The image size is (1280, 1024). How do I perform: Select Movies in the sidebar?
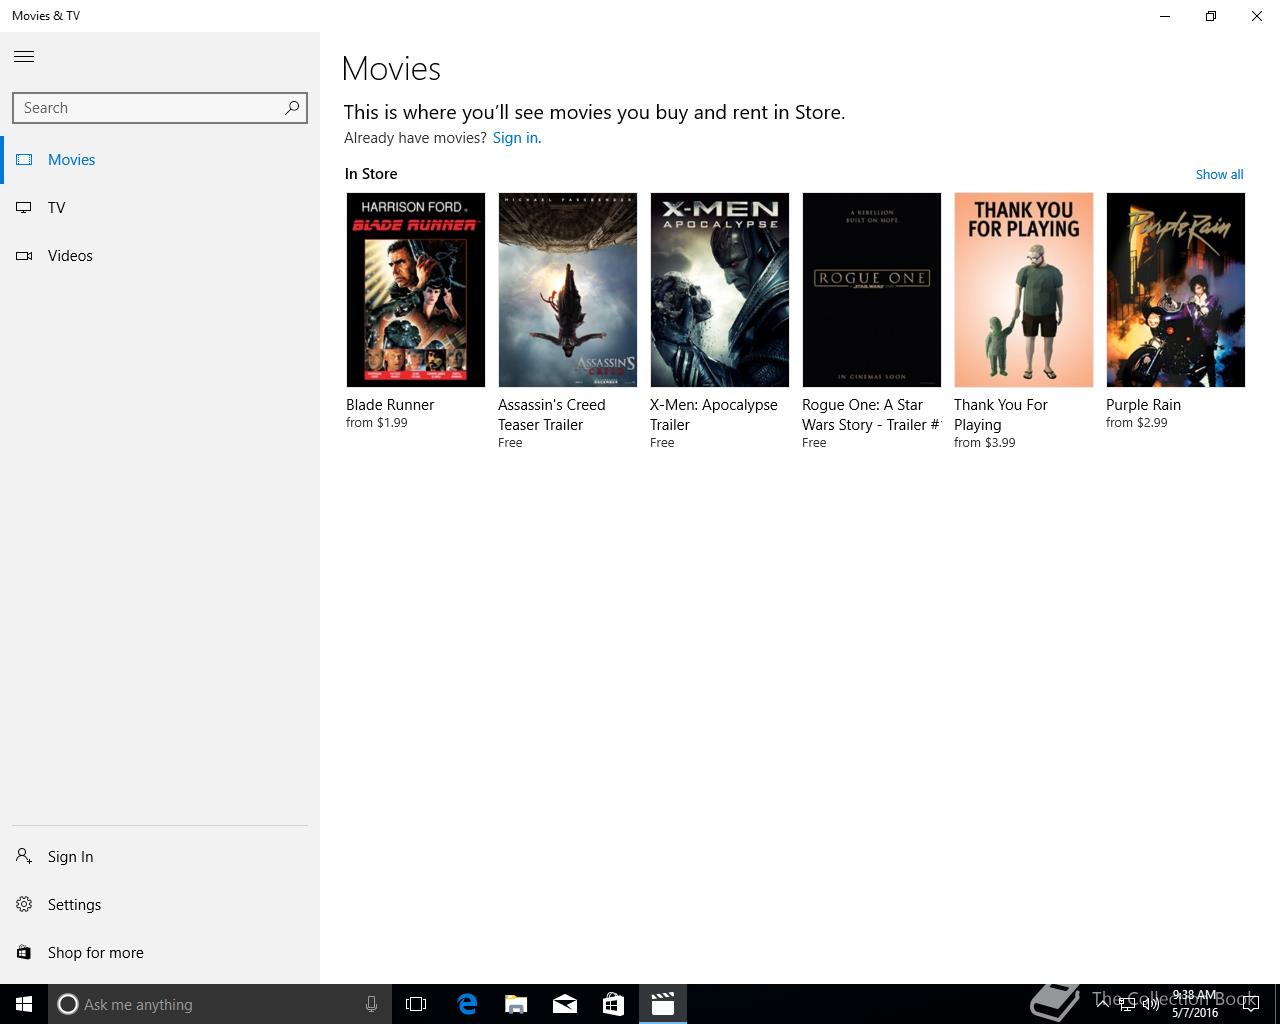[160, 160]
